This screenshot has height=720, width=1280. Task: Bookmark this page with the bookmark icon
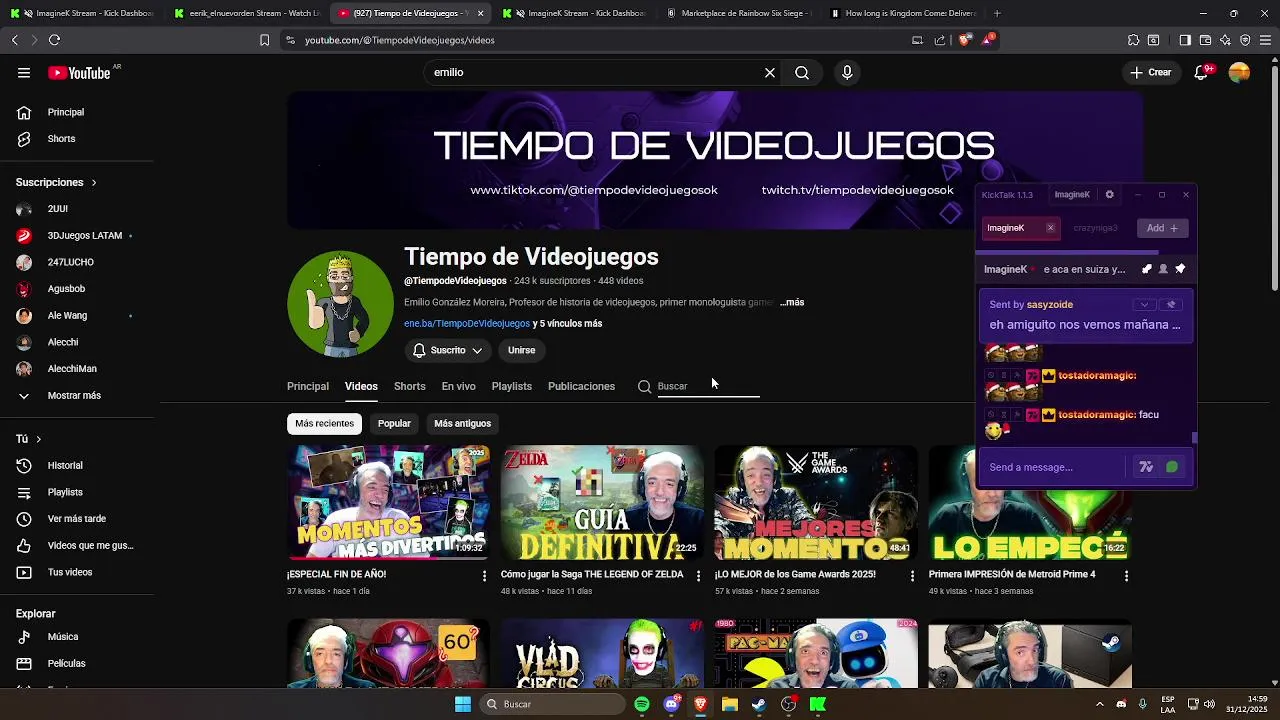coord(264,40)
